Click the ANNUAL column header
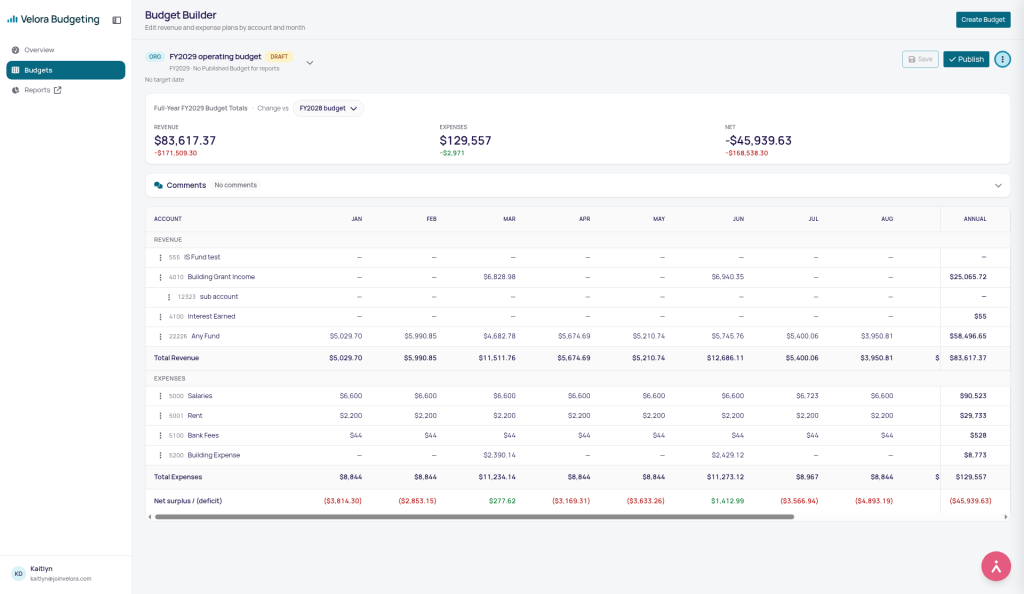The image size is (1024, 594). (975, 219)
